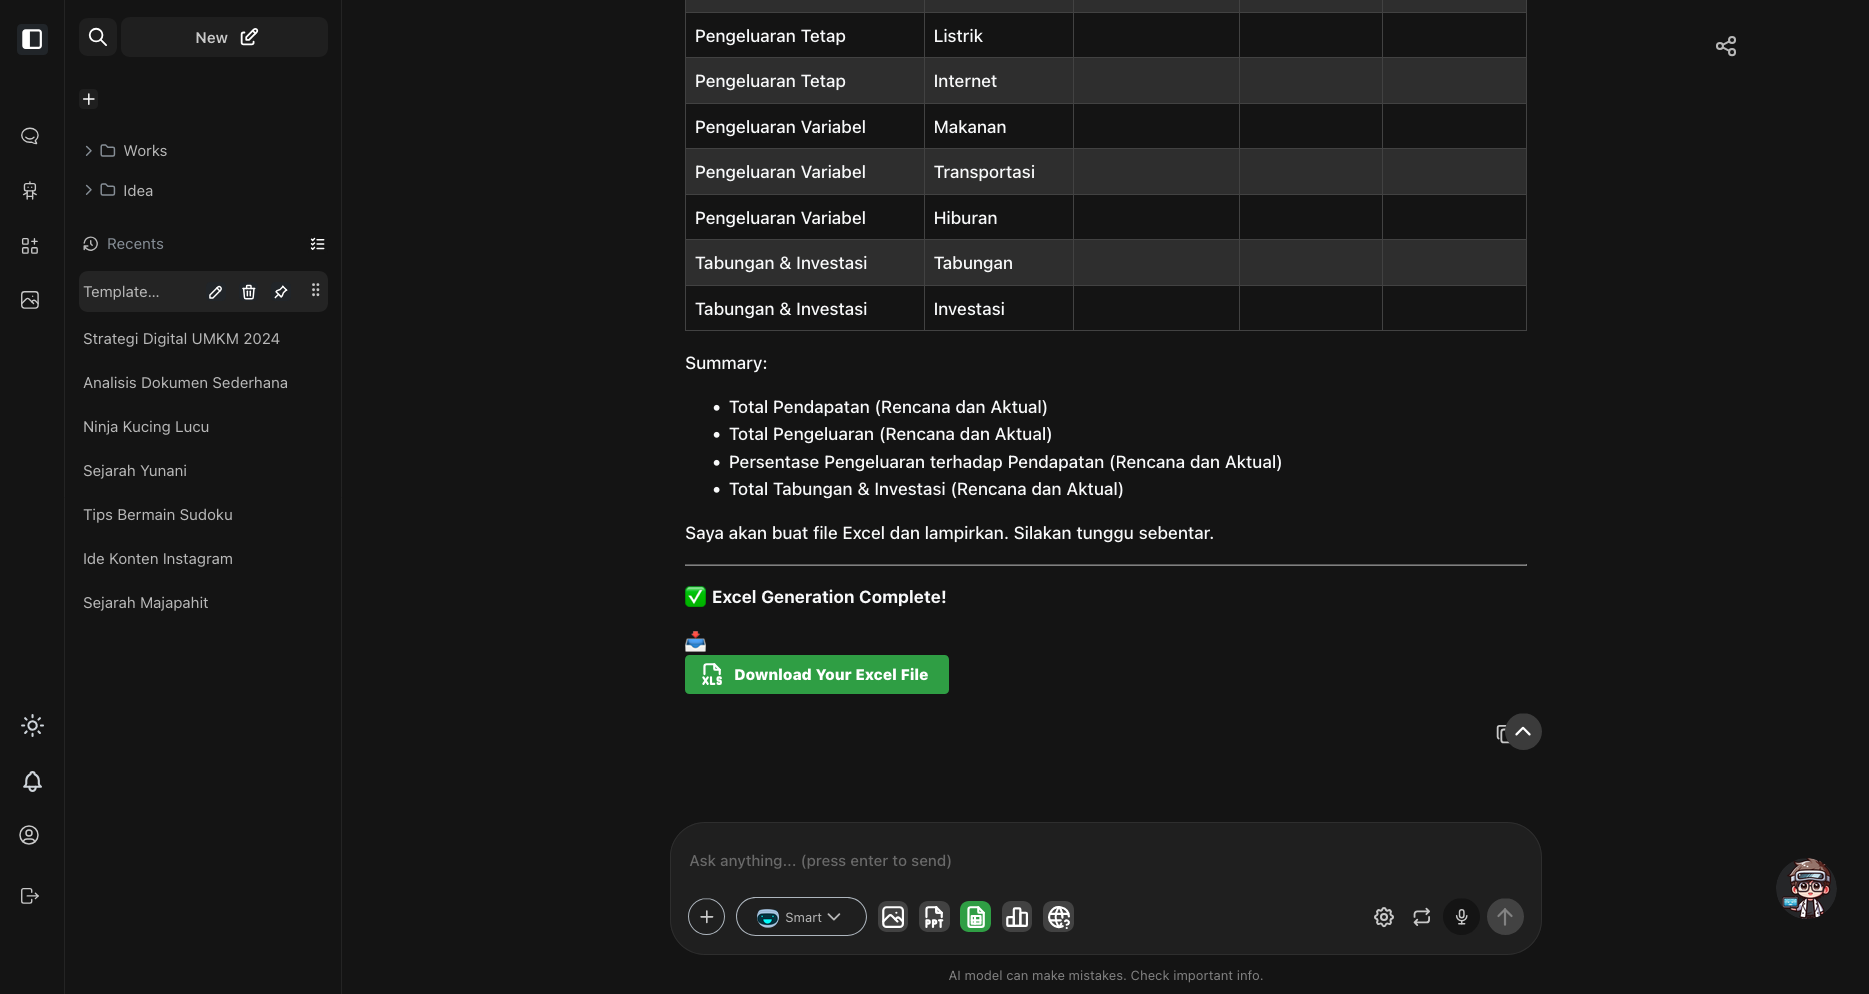Open the Smart model dropdown
The image size is (1869, 994).
(801, 917)
